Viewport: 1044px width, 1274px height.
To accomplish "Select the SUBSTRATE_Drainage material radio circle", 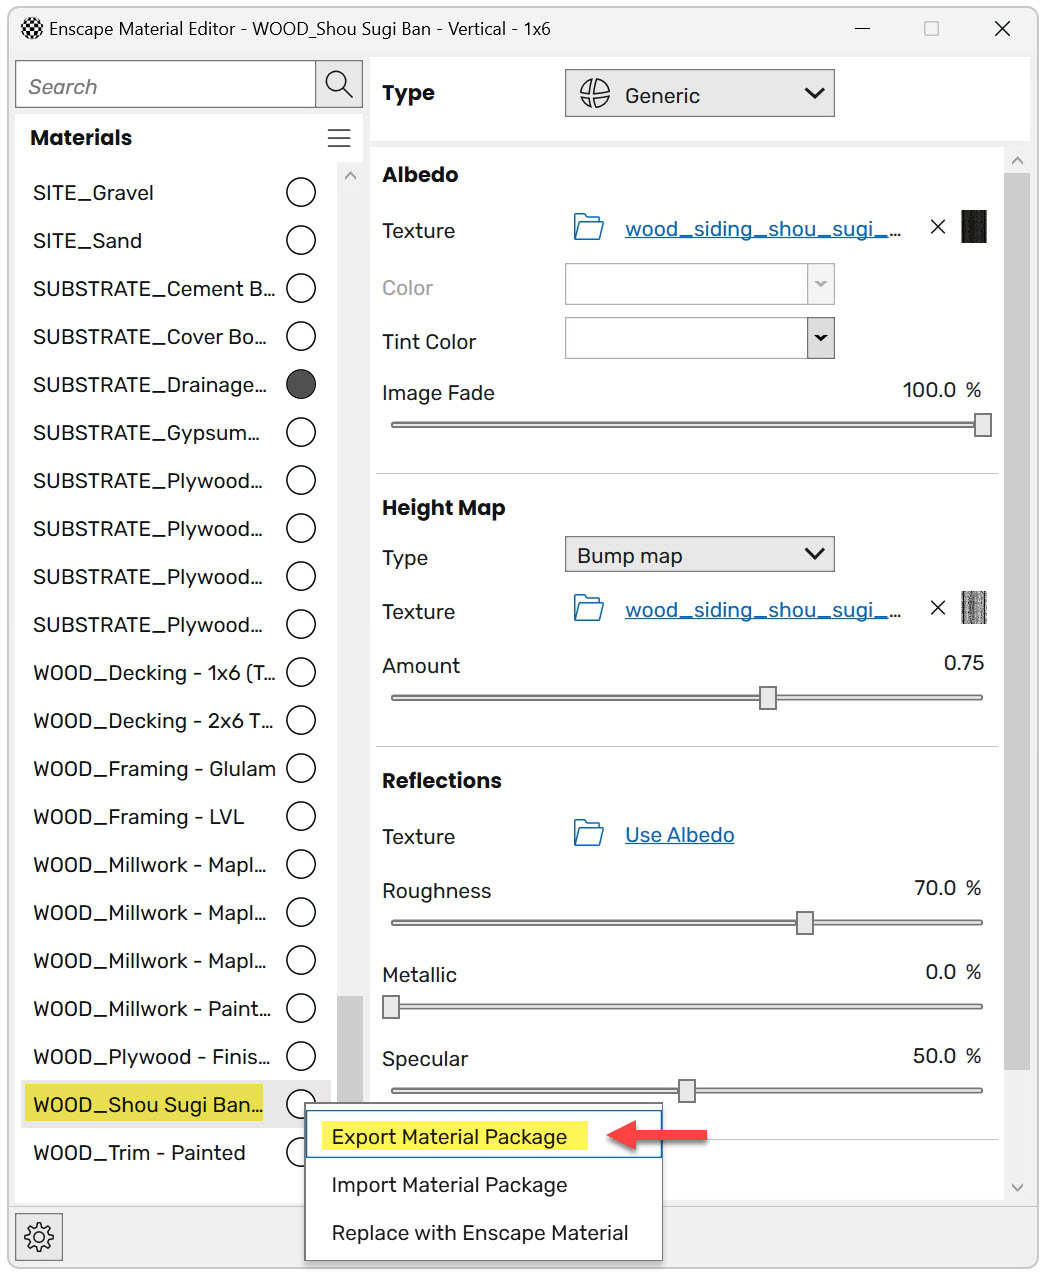I will tap(301, 384).
